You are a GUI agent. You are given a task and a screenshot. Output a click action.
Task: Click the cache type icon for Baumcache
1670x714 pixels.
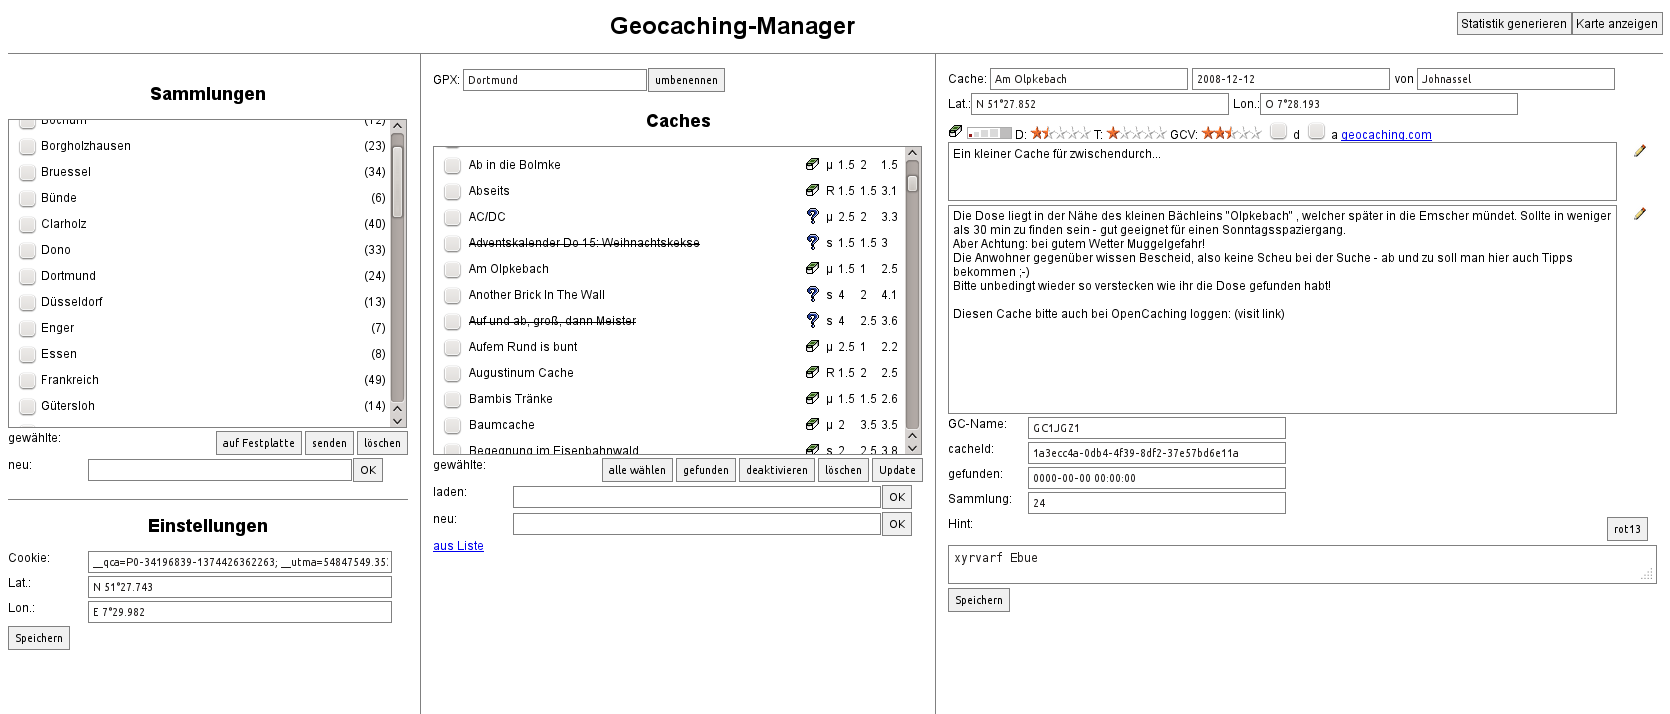(x=812, y=424)
